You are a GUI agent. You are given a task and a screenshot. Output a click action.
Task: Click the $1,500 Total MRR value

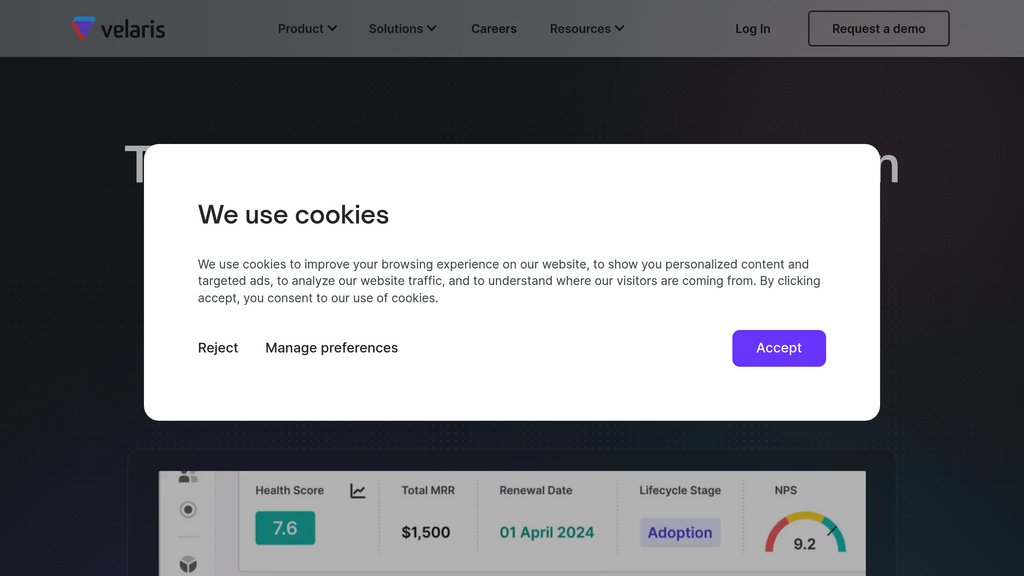(x=426, y=532)
